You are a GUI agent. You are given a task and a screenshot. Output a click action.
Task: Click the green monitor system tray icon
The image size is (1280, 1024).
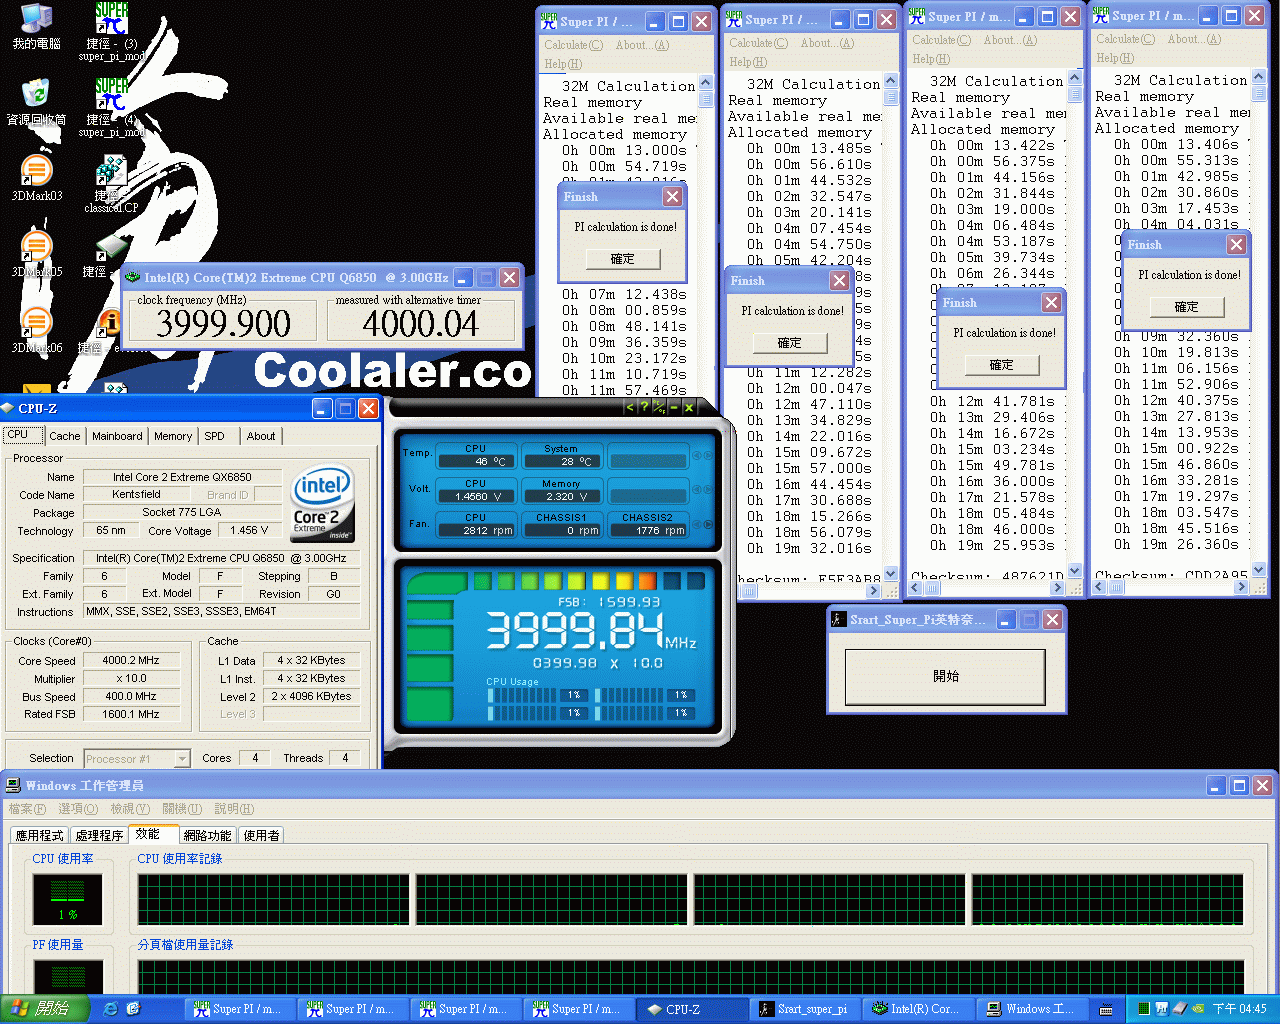point(1143,1008)
